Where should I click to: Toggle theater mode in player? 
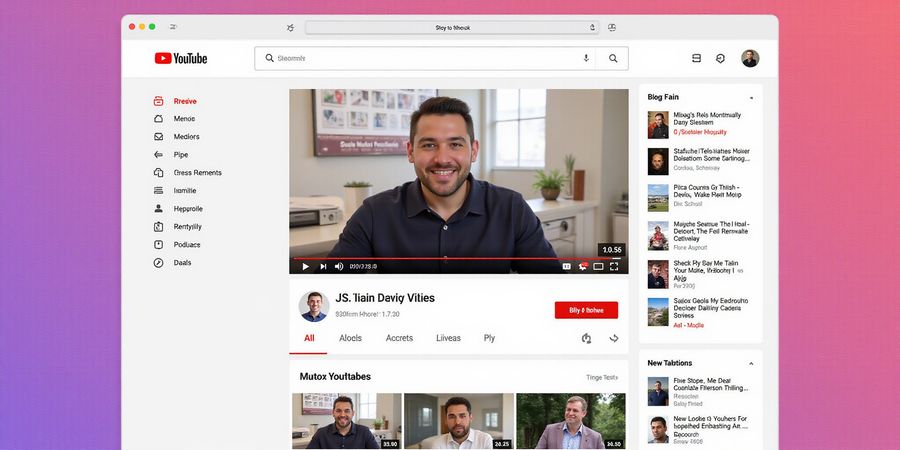598,266
